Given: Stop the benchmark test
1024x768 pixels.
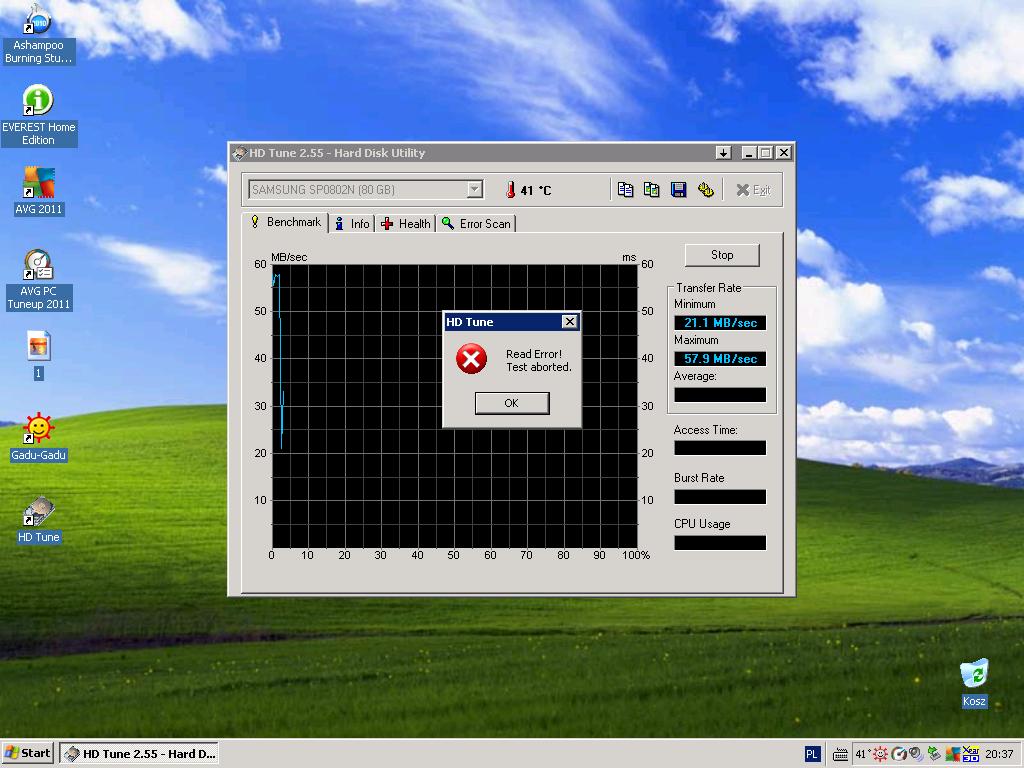Looking at the screenshot, I should 722,255.
